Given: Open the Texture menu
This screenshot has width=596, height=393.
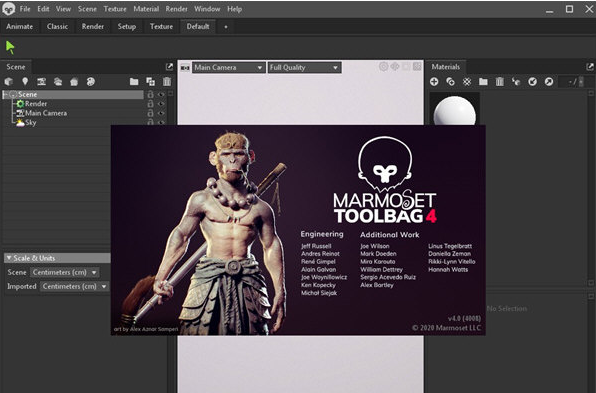Looking at the screenshot, I should pos(115,9).
